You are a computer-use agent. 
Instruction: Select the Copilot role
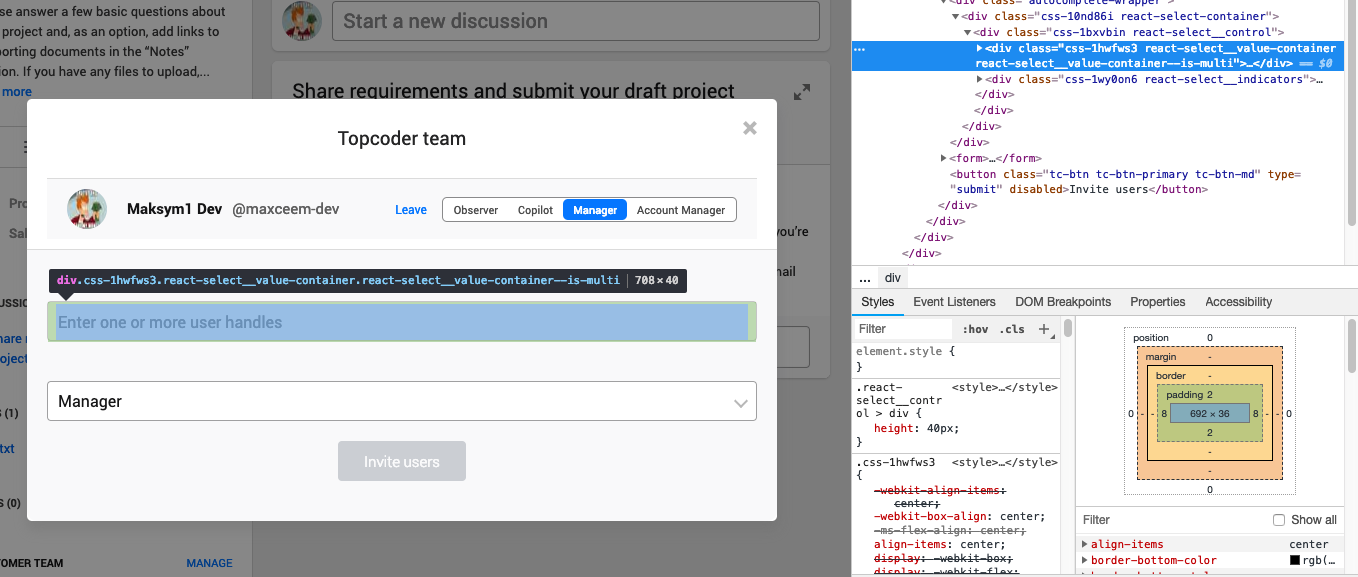(535, 210)
